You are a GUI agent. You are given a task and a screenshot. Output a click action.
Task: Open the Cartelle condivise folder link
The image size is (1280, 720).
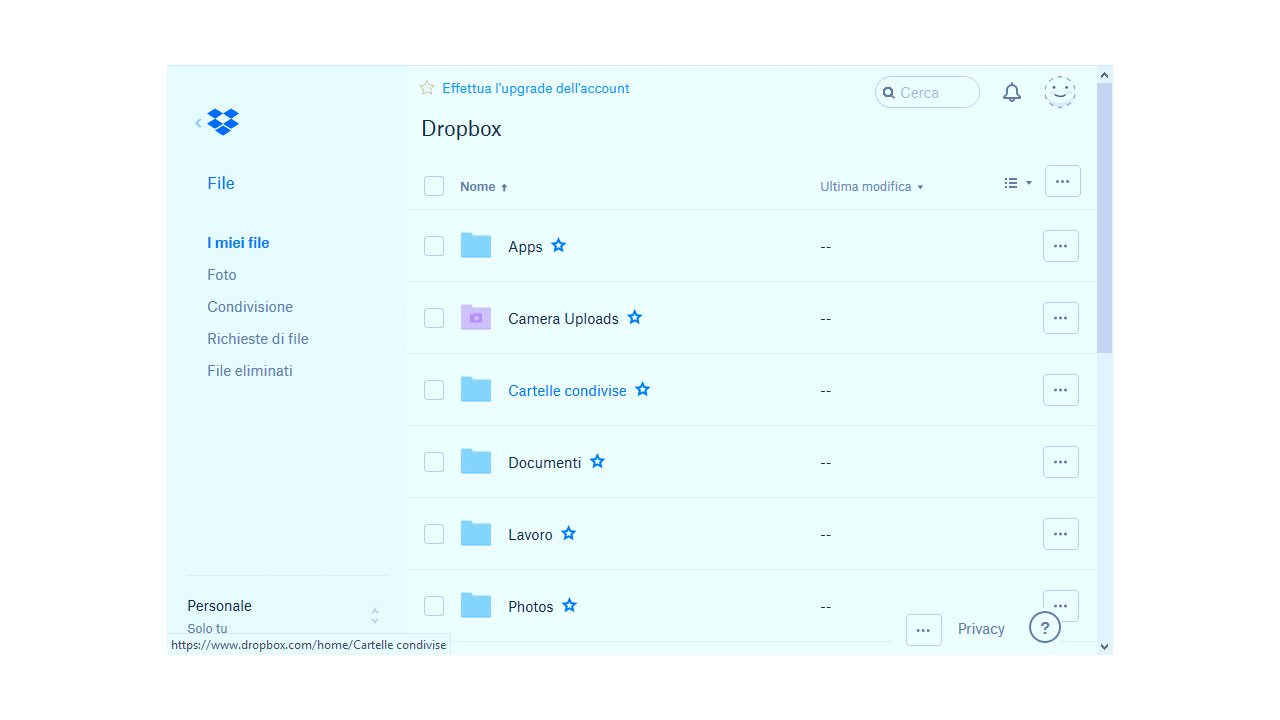coord(567,391)
